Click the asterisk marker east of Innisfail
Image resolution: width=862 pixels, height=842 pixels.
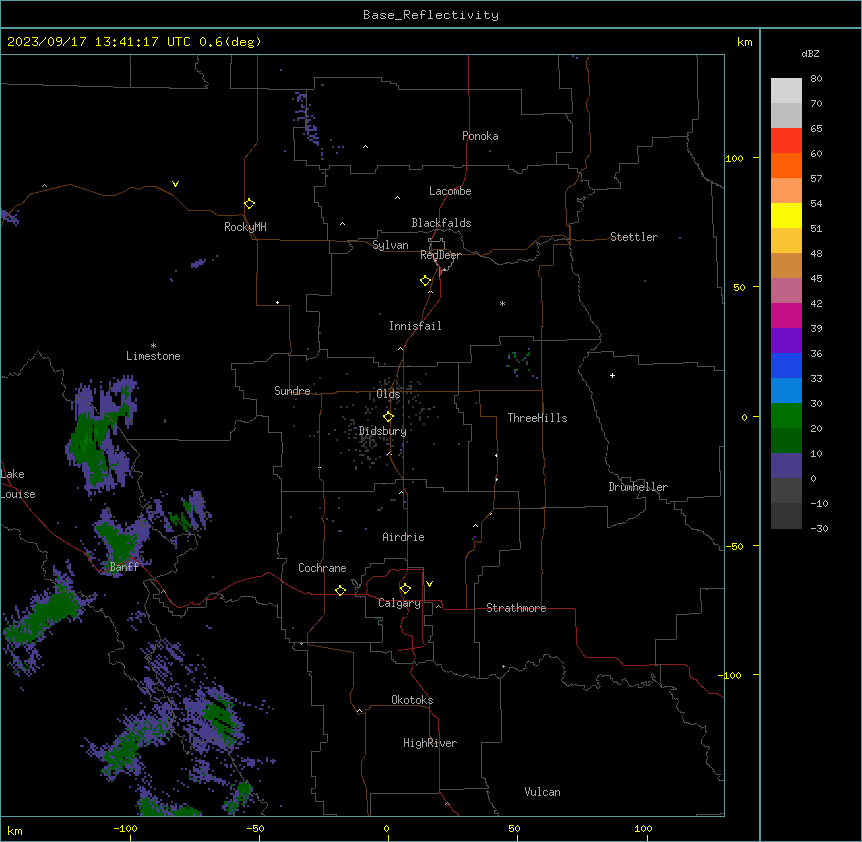coord(502,303)
